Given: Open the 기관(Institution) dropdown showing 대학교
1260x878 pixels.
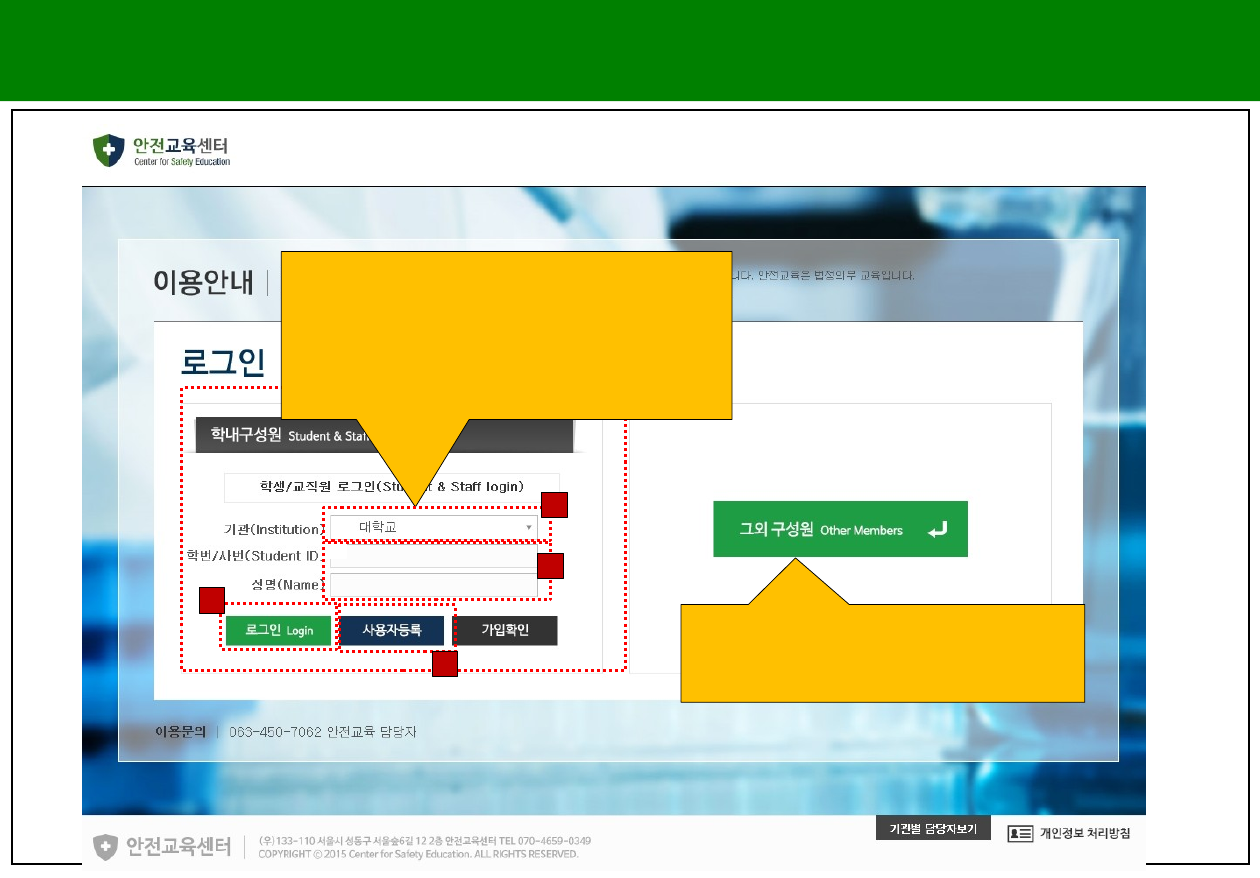Looking at the screenshot, I should [430, 527].
